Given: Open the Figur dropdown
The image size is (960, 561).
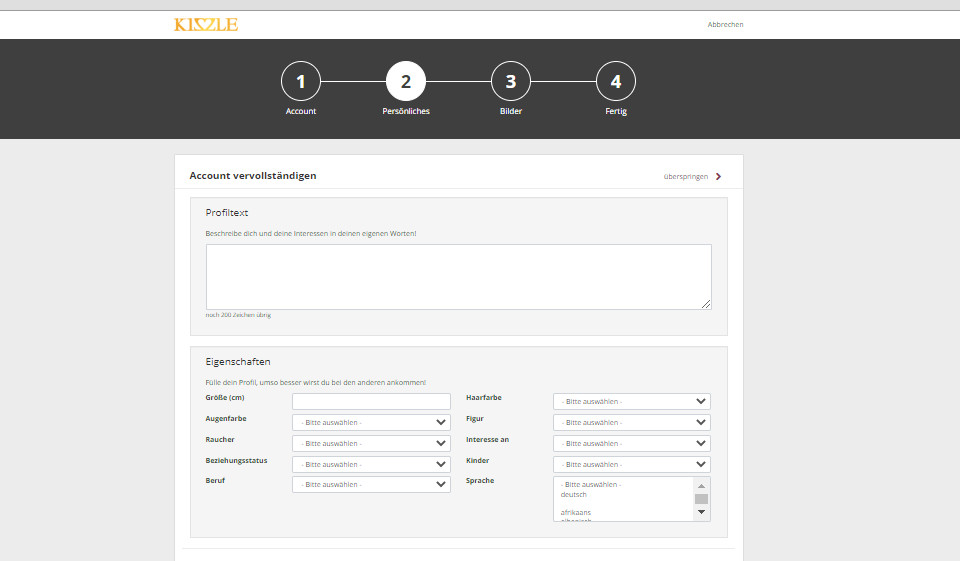Looking at the screenshot, I should [632, 422].
